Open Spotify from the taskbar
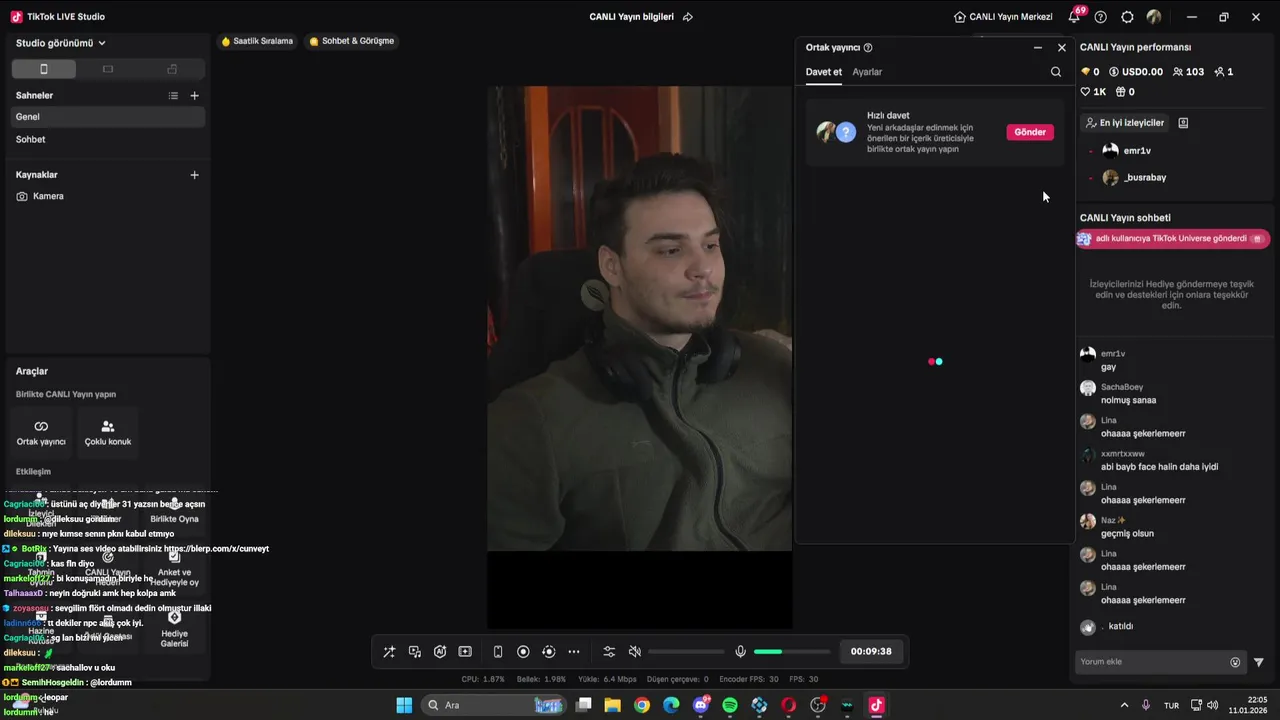The height and width of the screenshot is (720, 1280). click(730, 705)
